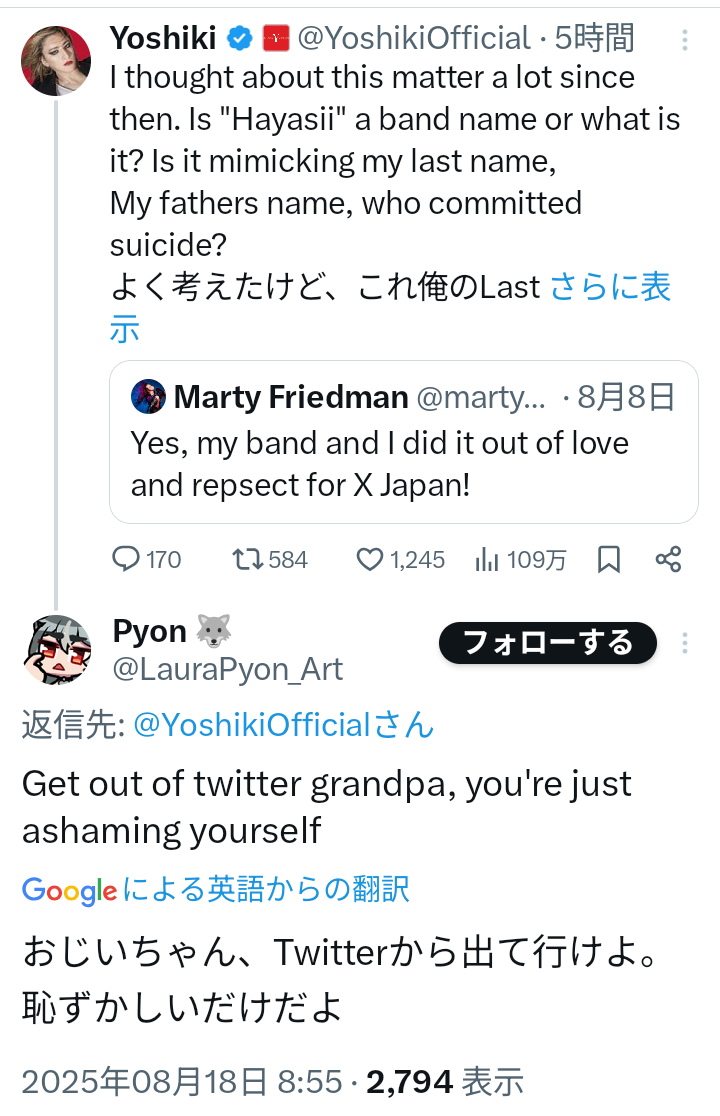
Task: Bookmark Yoshiki's tweet
Action: pos(608,559)
